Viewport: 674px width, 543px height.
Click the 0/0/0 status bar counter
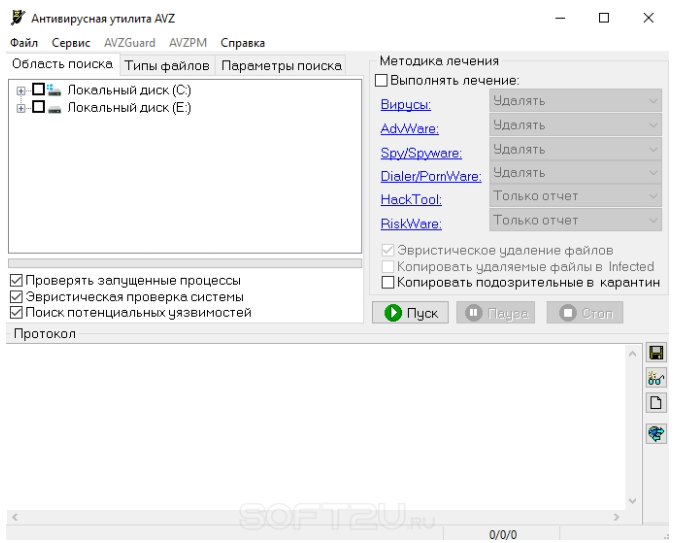502,534
